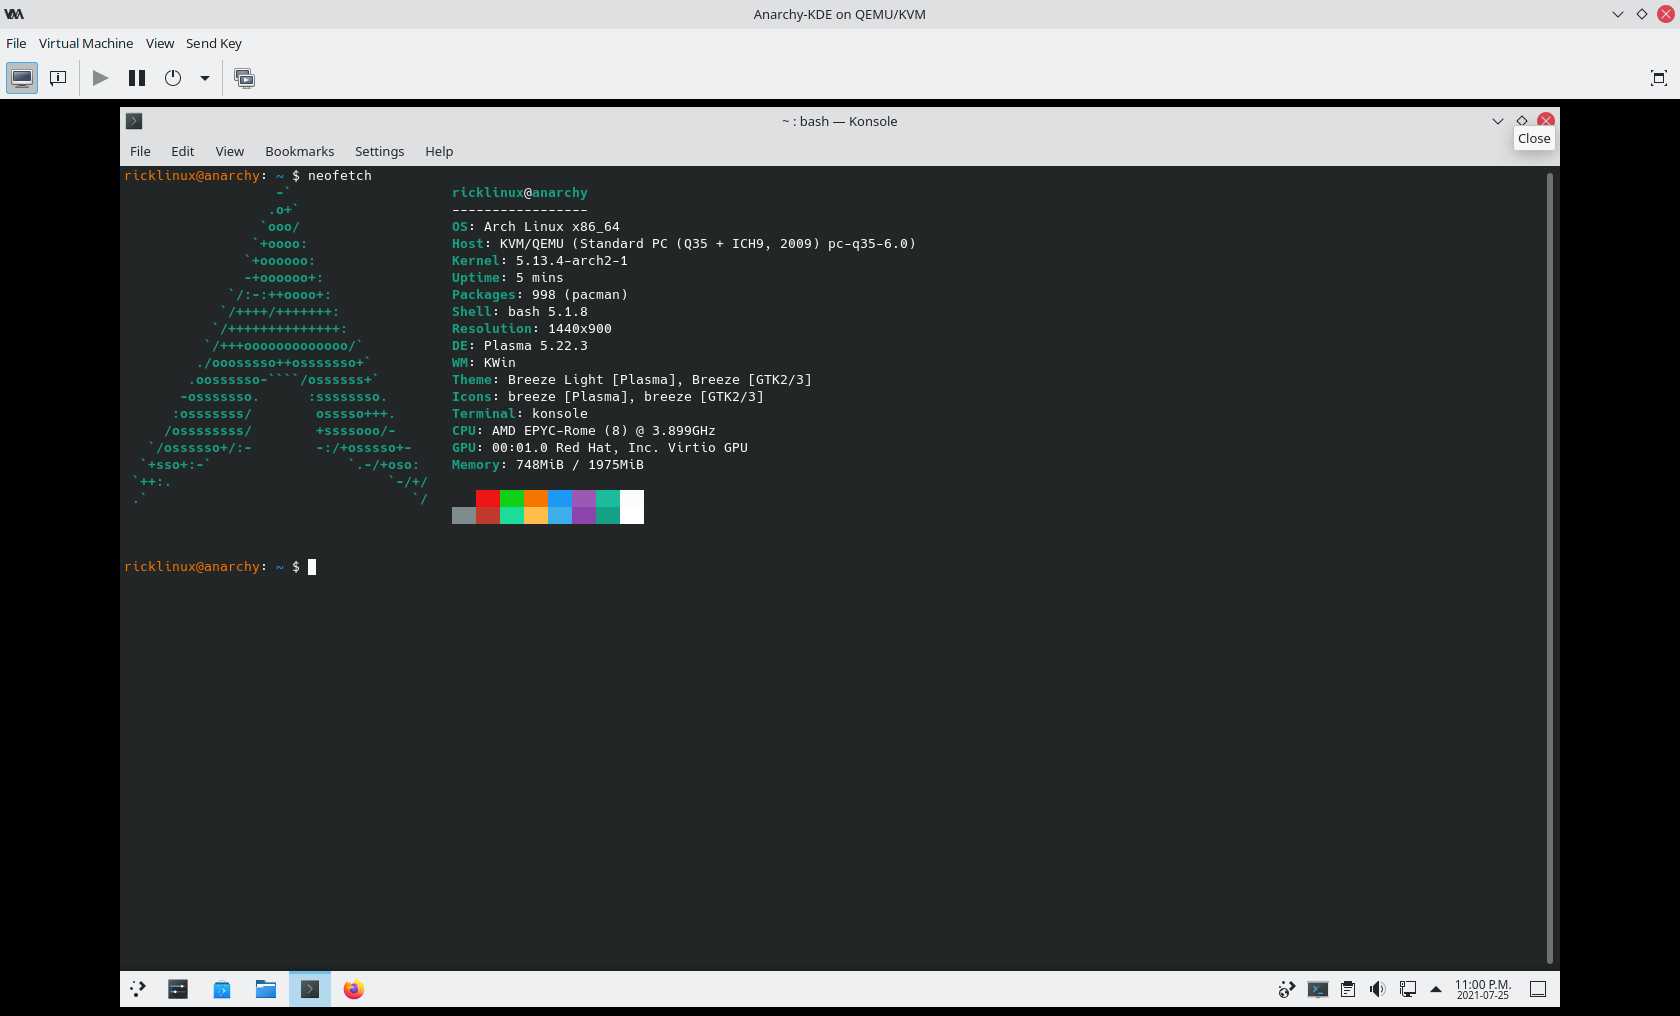Click the Run virtual machine play button
This screenshot has height=1016, width=1680.
(100, 78)
